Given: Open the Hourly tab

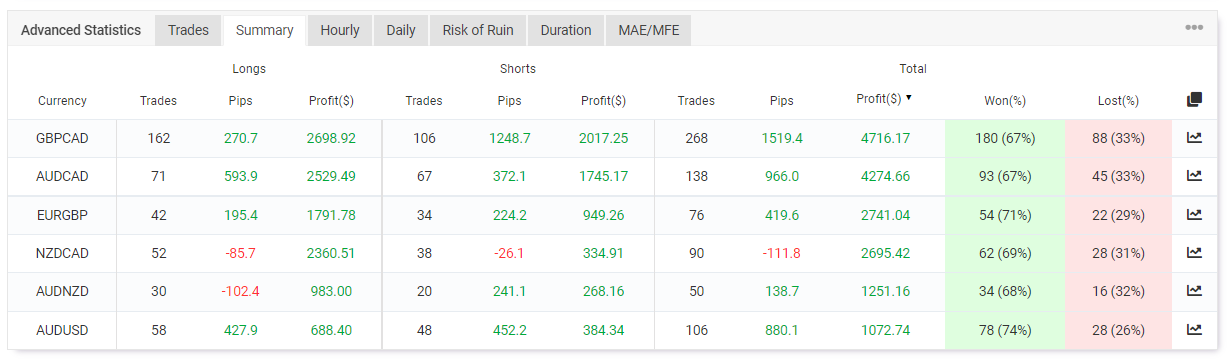Looking at the screenshot, I should point(340,30).
